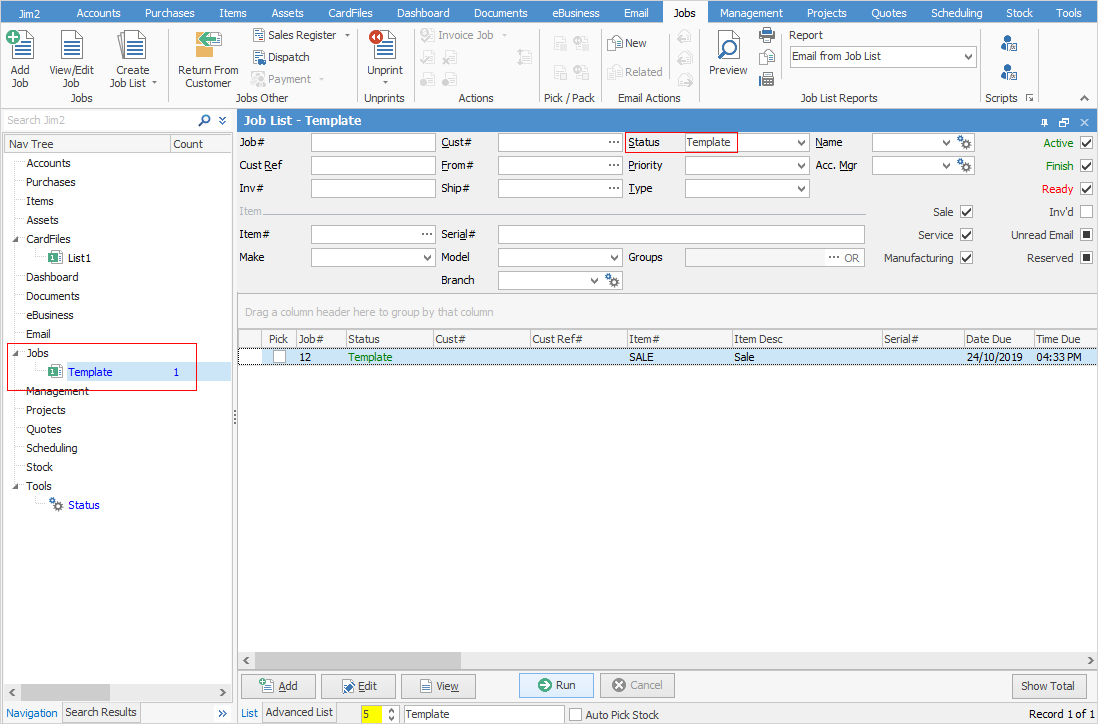Click the Dispatch icon in ribbon
Screen dimensions: 1098x724
[259, 57]
